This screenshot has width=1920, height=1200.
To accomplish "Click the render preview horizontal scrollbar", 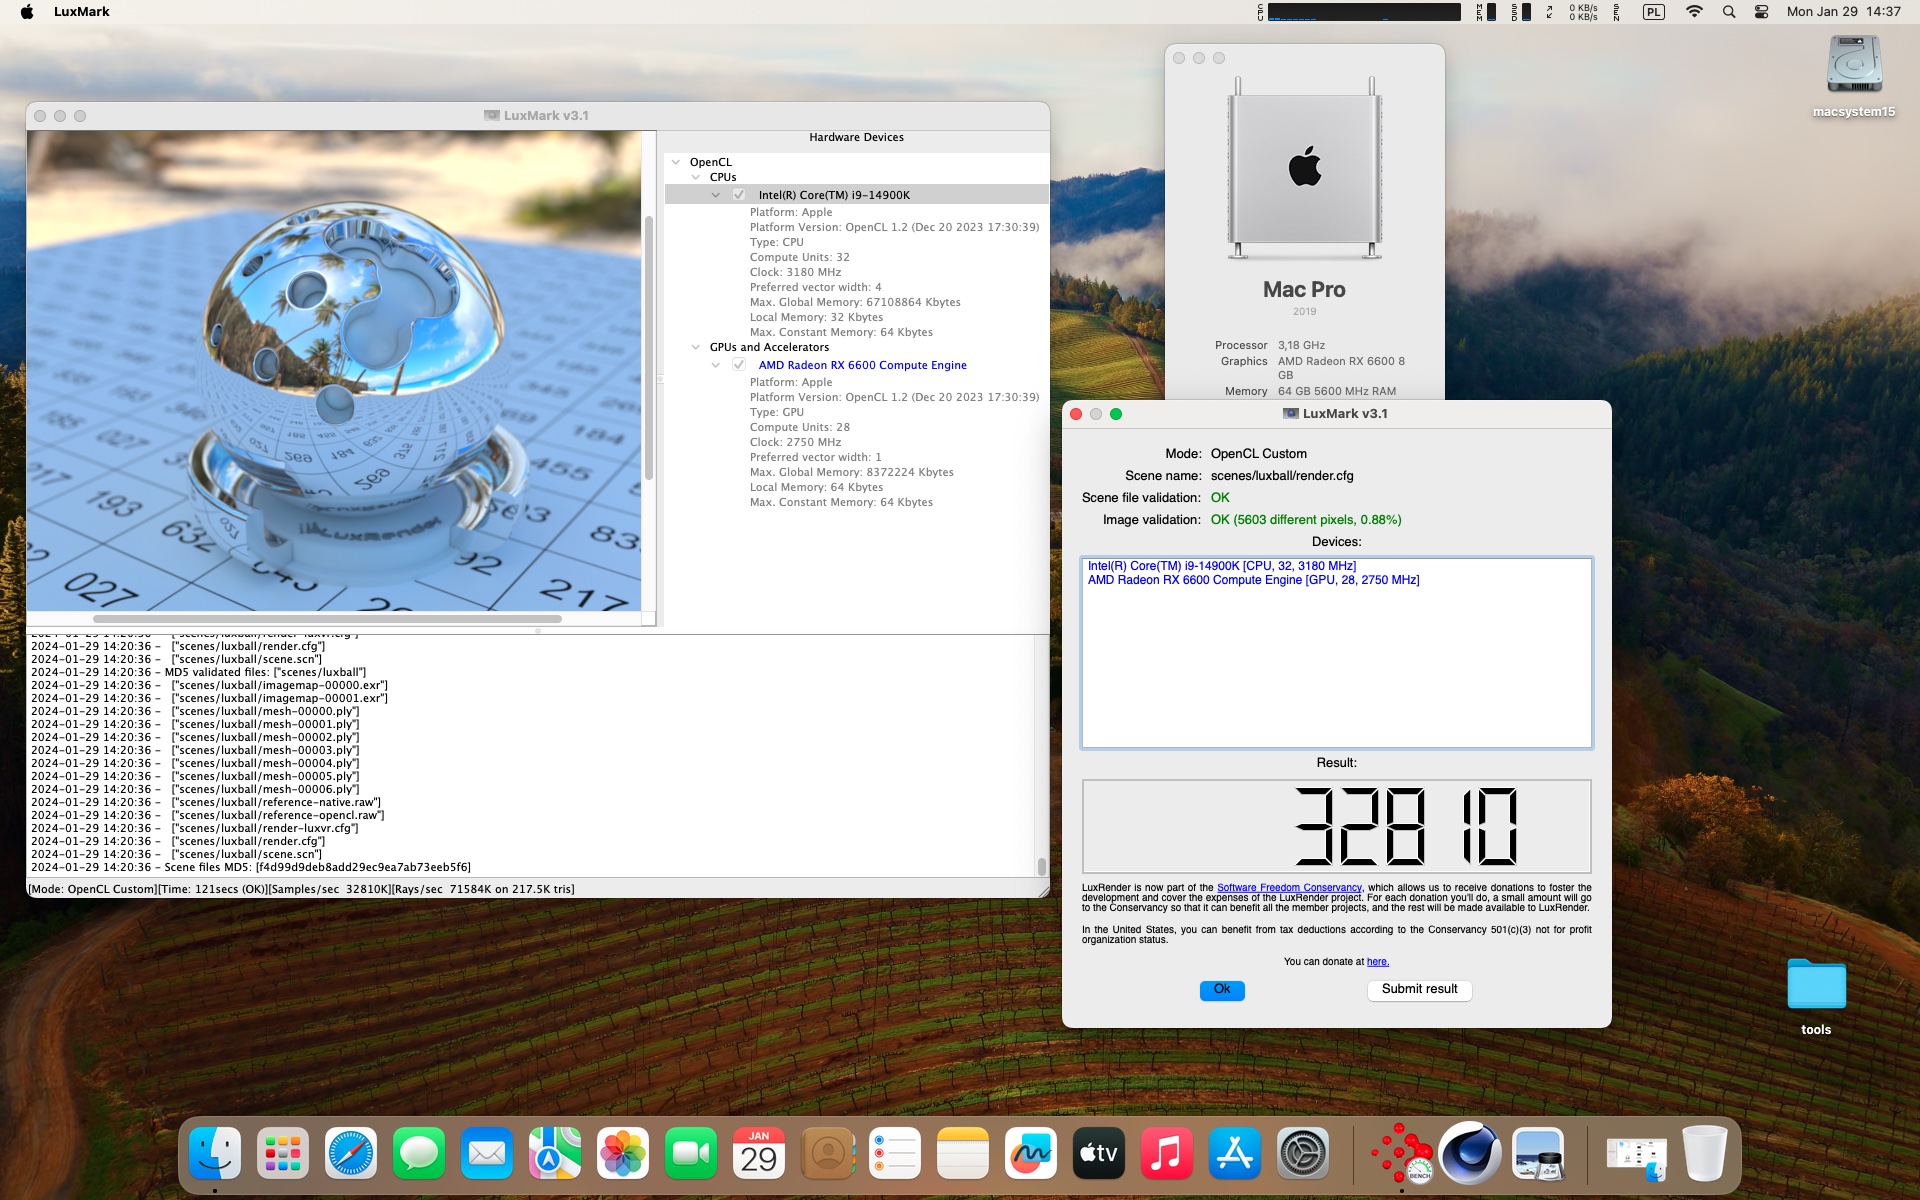I will pos(328,619).
